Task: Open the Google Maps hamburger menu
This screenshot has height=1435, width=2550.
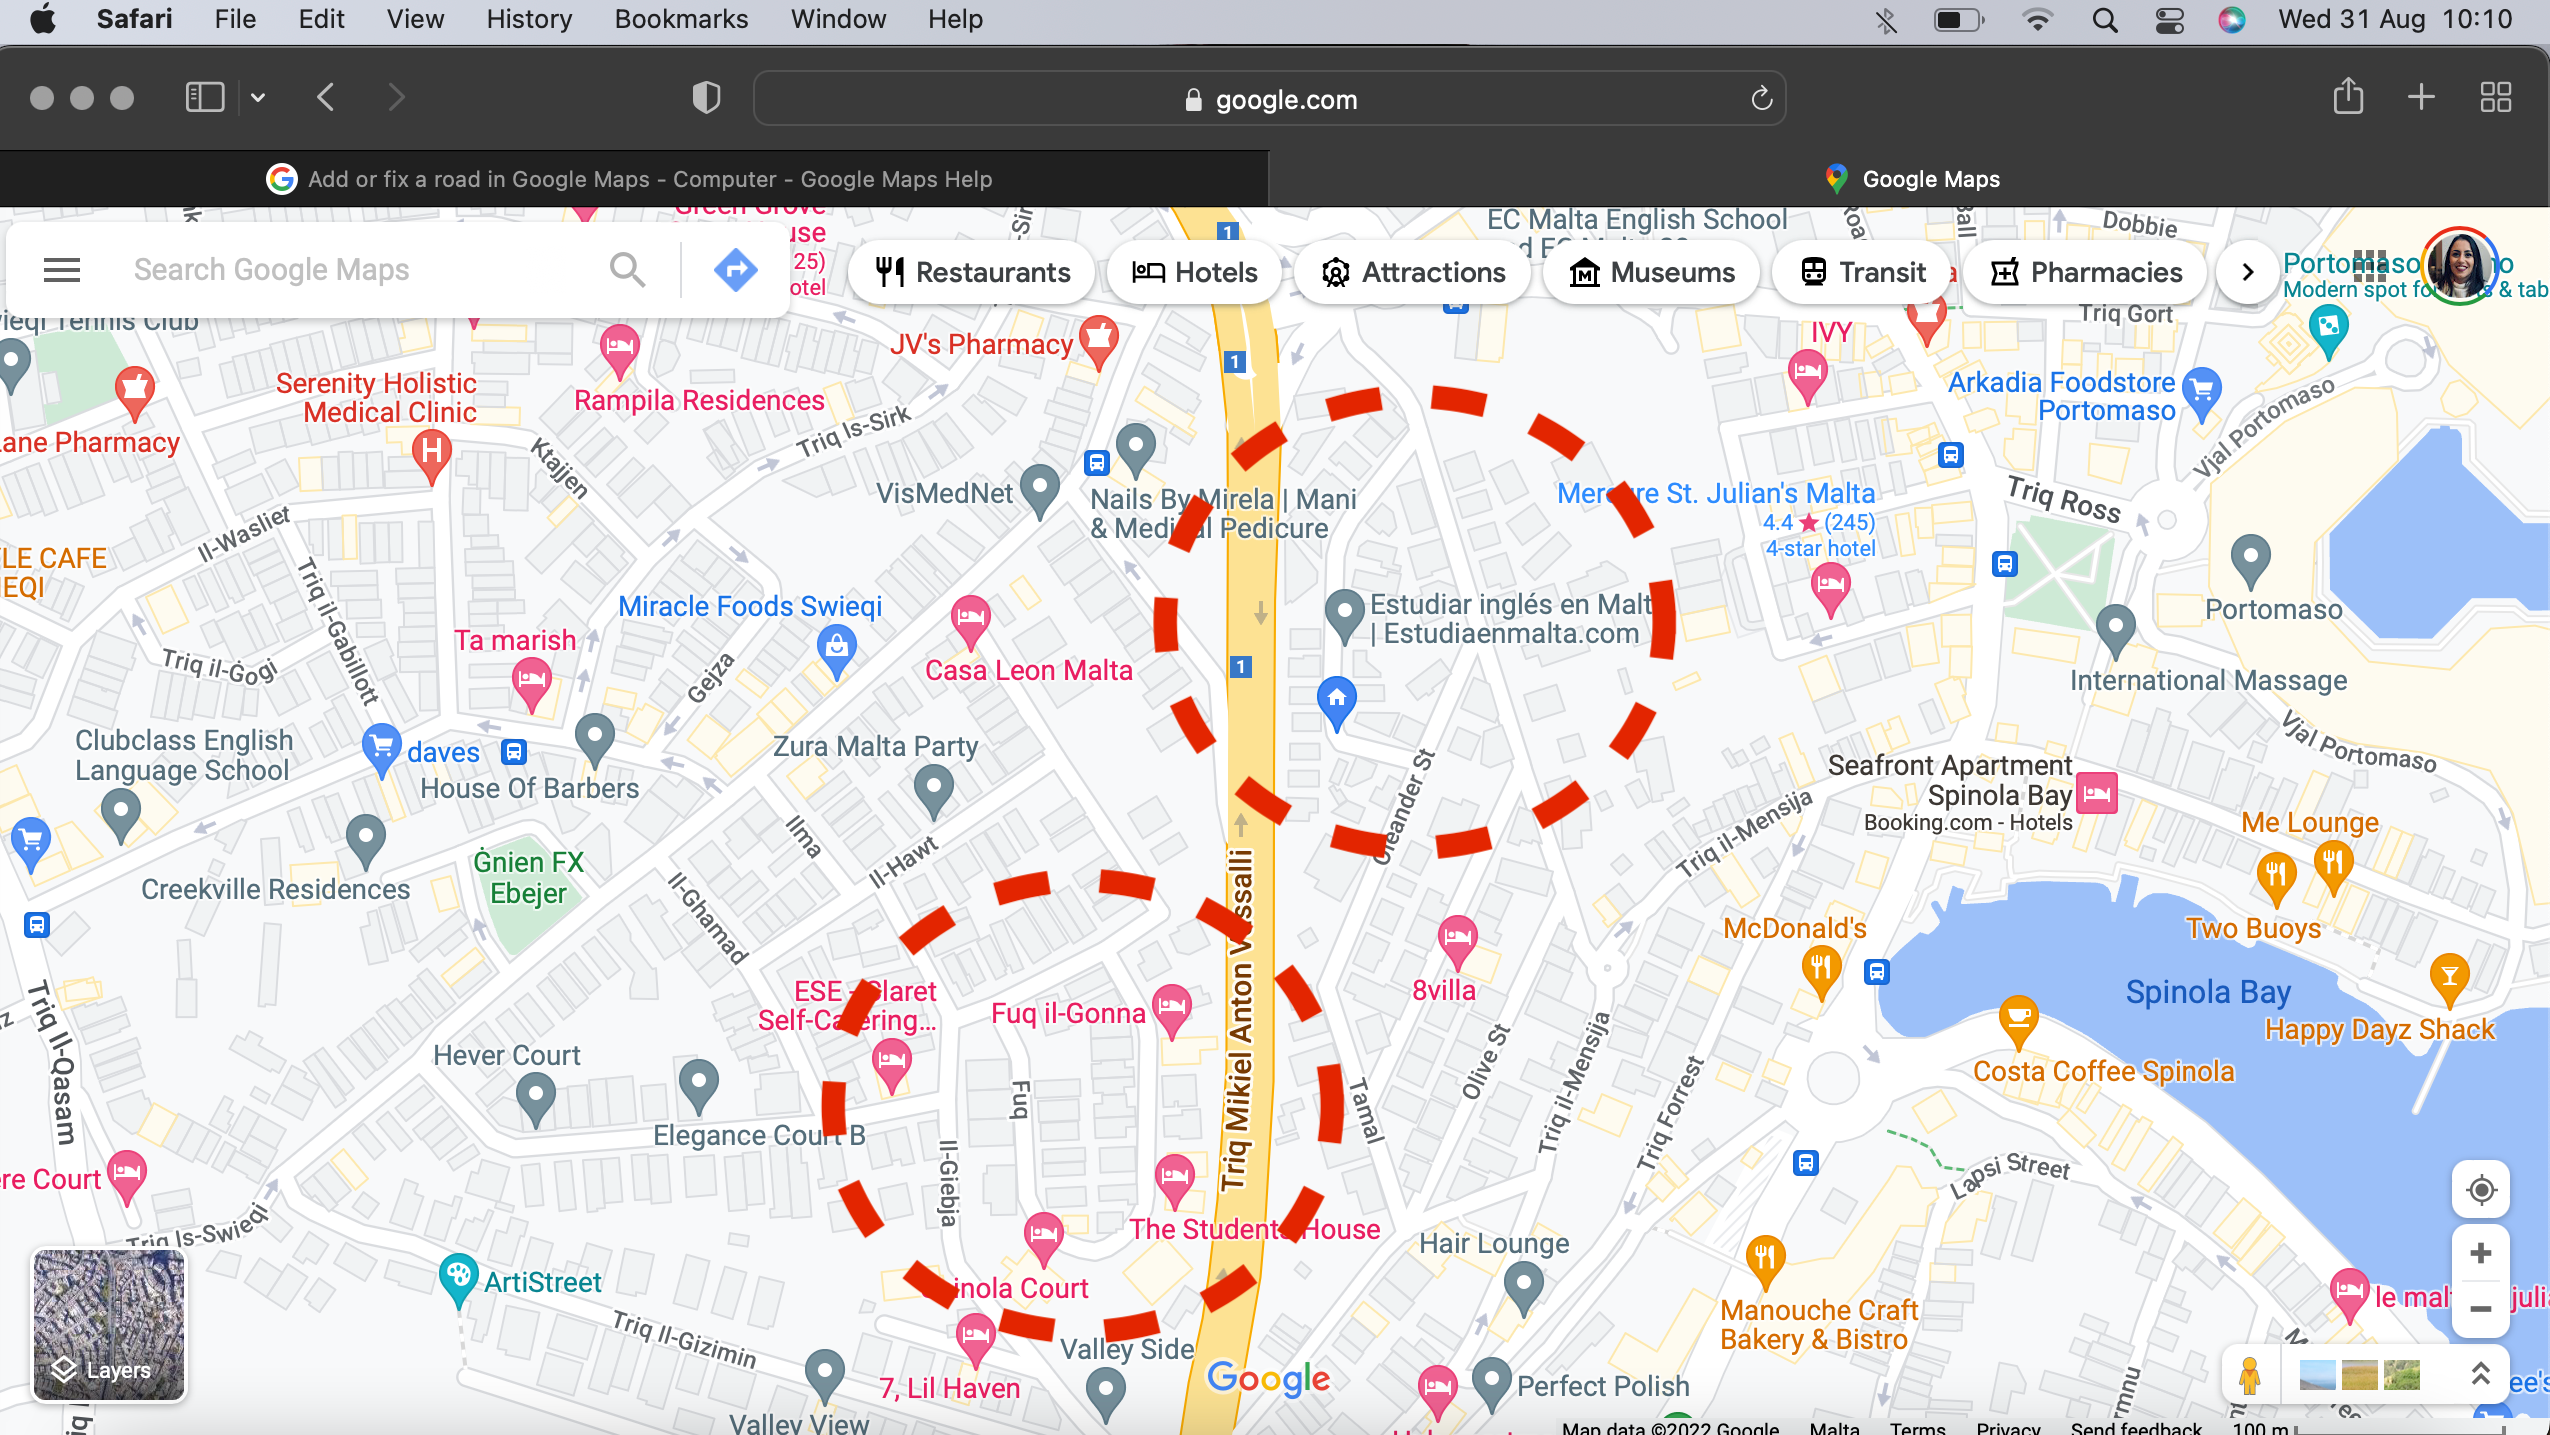Action: point(62,270)
